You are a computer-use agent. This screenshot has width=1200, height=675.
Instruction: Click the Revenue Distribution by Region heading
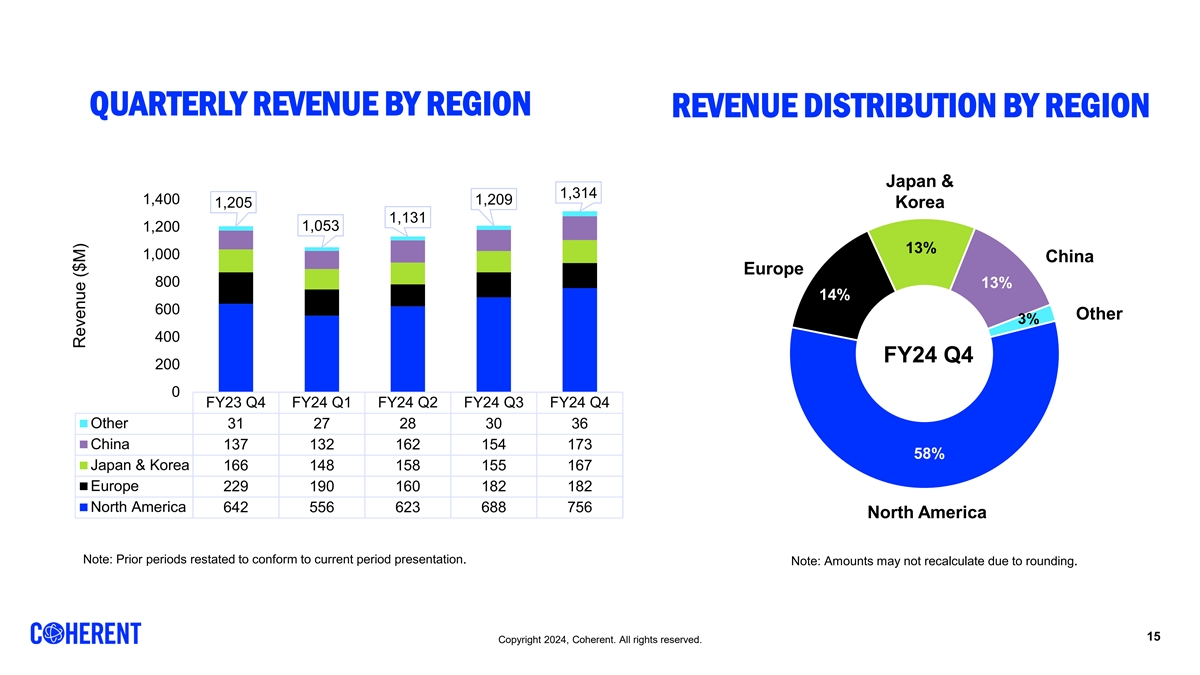click(x=910, y=106)
